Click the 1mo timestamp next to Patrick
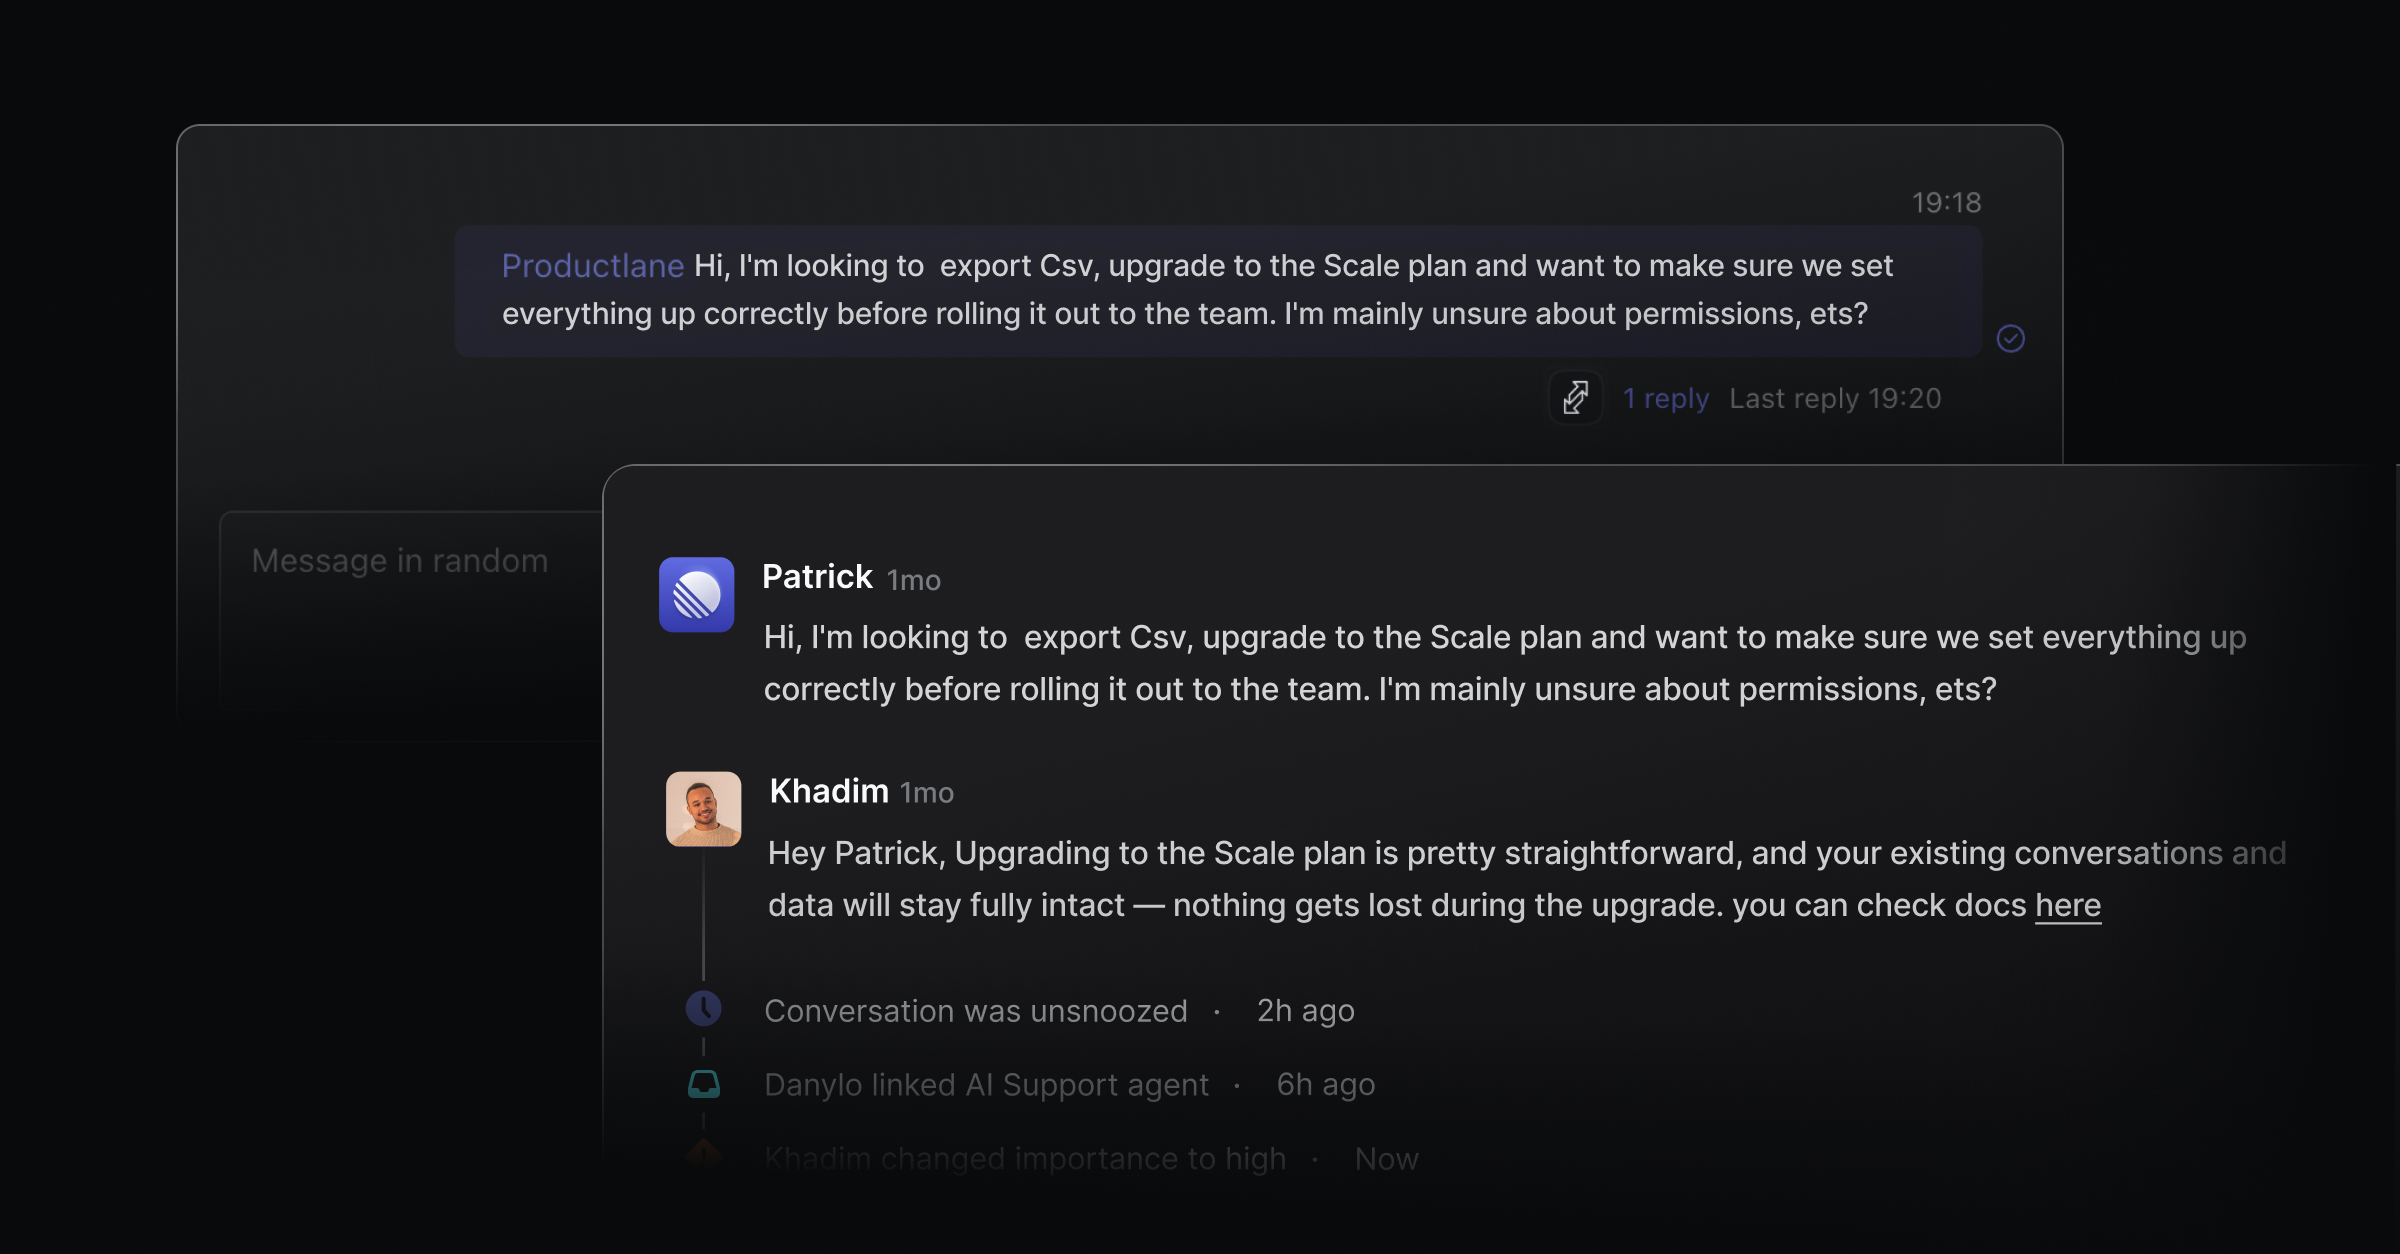 click(x=914, y=580)
